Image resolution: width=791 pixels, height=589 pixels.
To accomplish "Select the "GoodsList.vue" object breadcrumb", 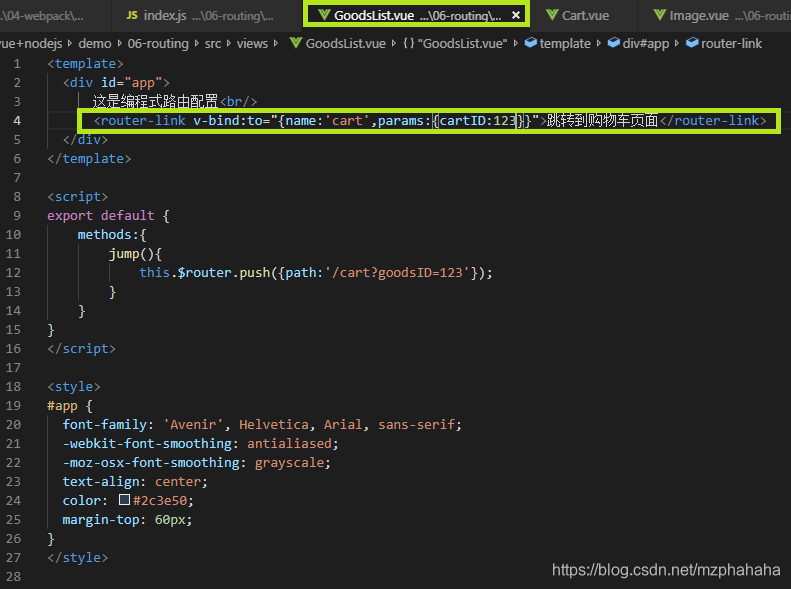I will [x=462, y=44].
